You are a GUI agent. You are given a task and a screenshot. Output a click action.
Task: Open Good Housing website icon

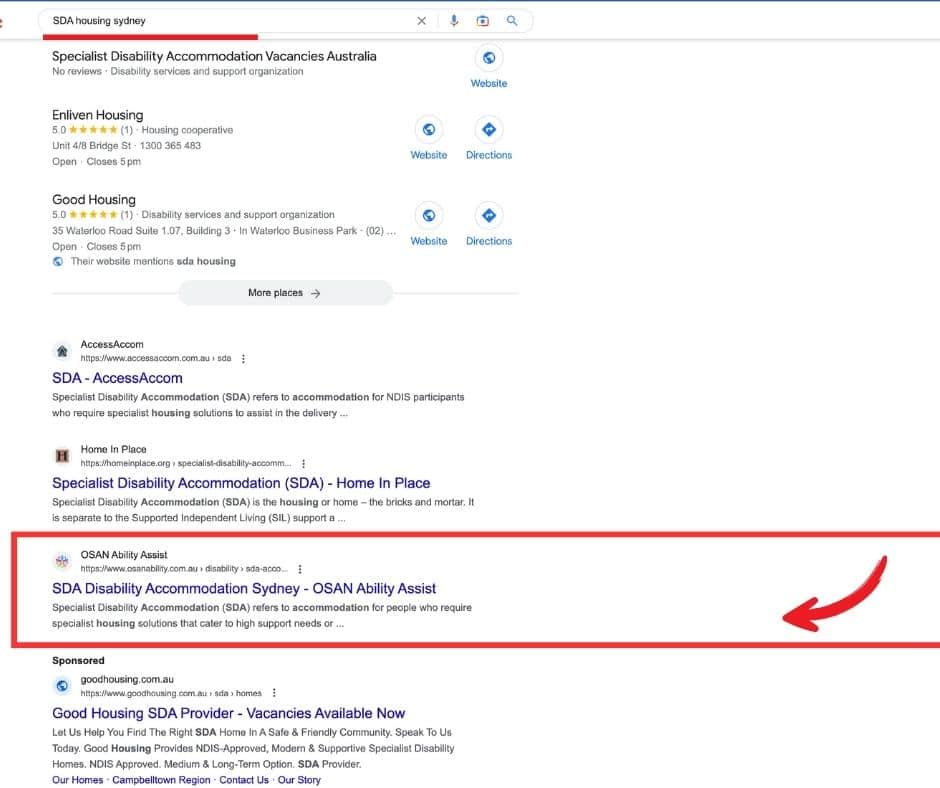click(x=429, y=216)
